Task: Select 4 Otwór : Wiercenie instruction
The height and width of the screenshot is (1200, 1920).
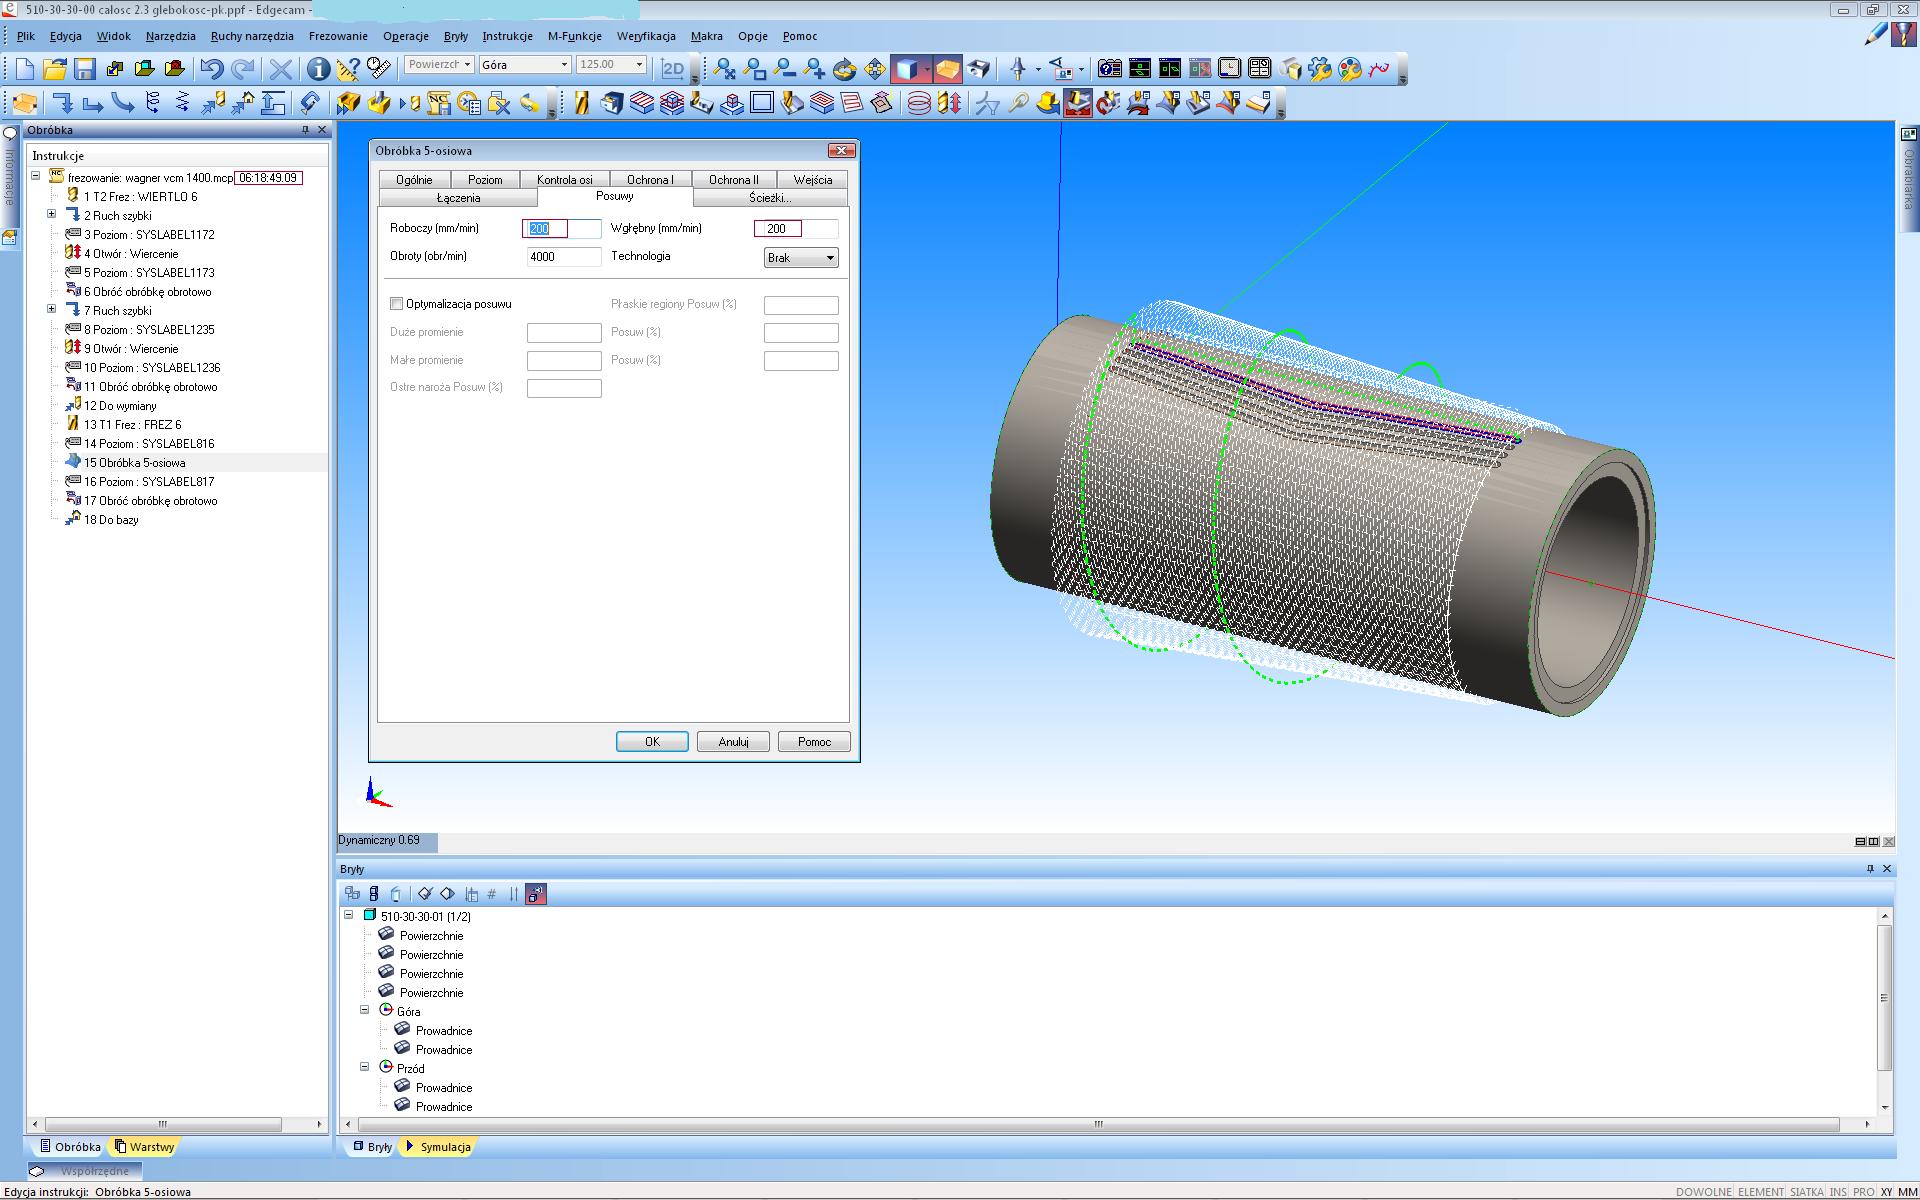Action: pyautogui.click(x=131, y=253)
